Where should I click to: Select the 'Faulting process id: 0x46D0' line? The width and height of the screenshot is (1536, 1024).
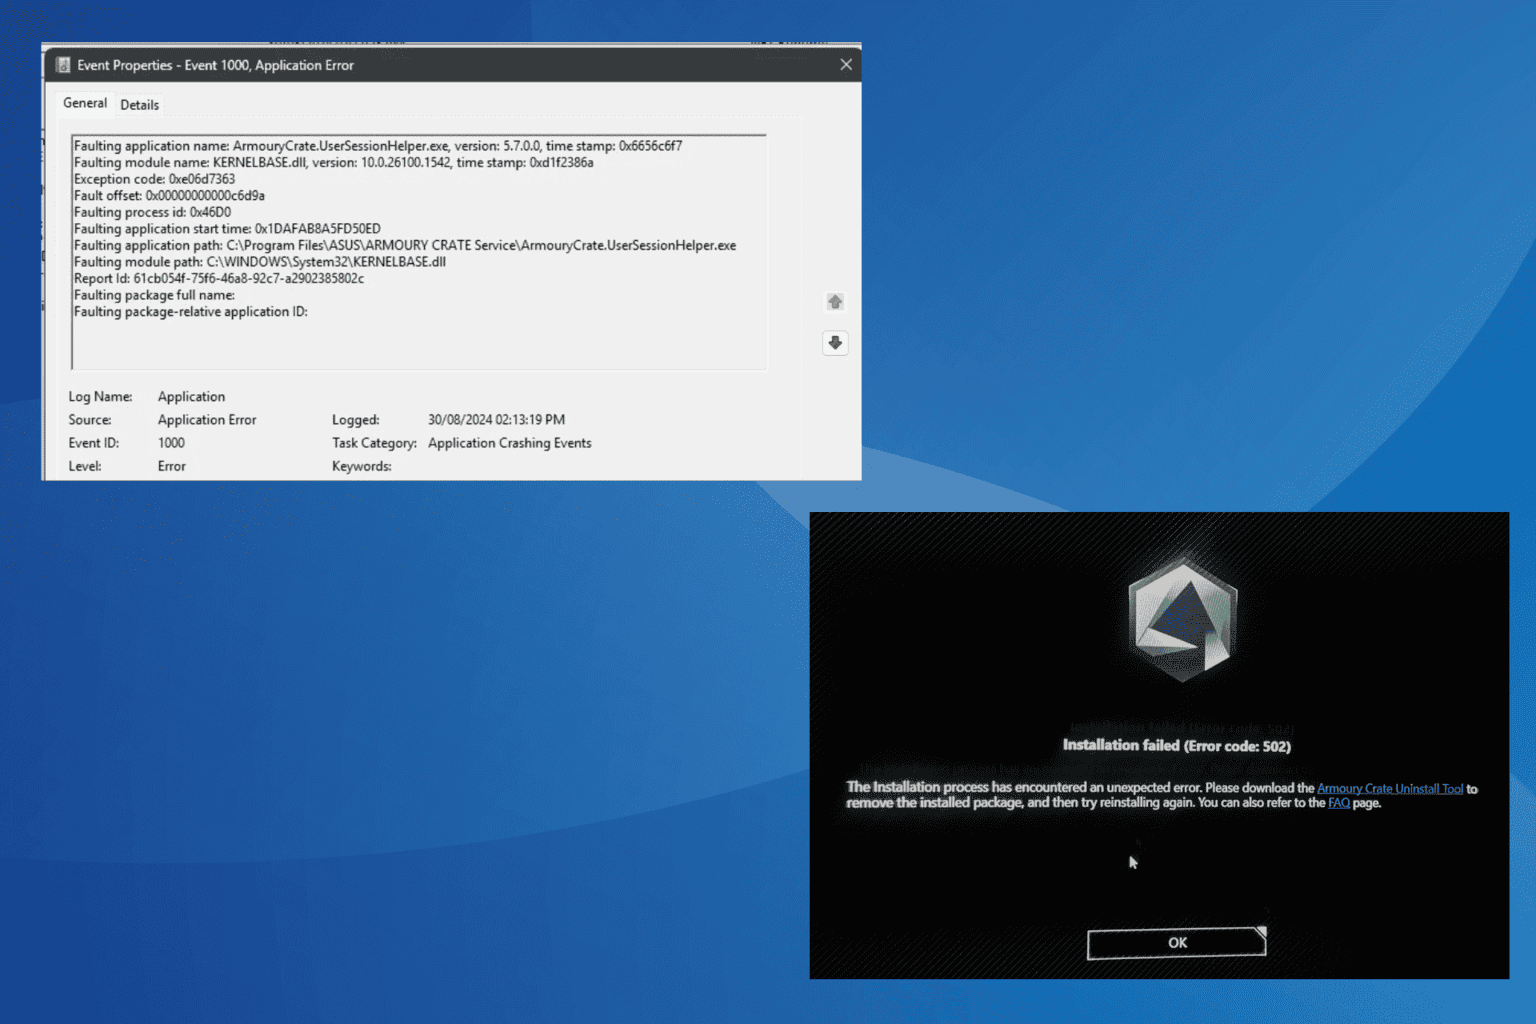[152, 212]
